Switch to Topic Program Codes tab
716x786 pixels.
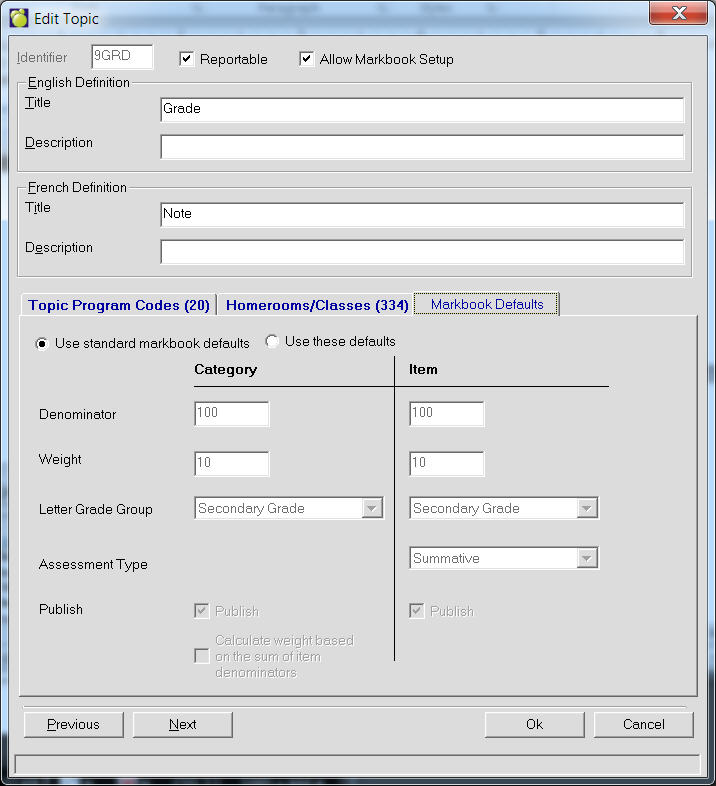[118, 305]
